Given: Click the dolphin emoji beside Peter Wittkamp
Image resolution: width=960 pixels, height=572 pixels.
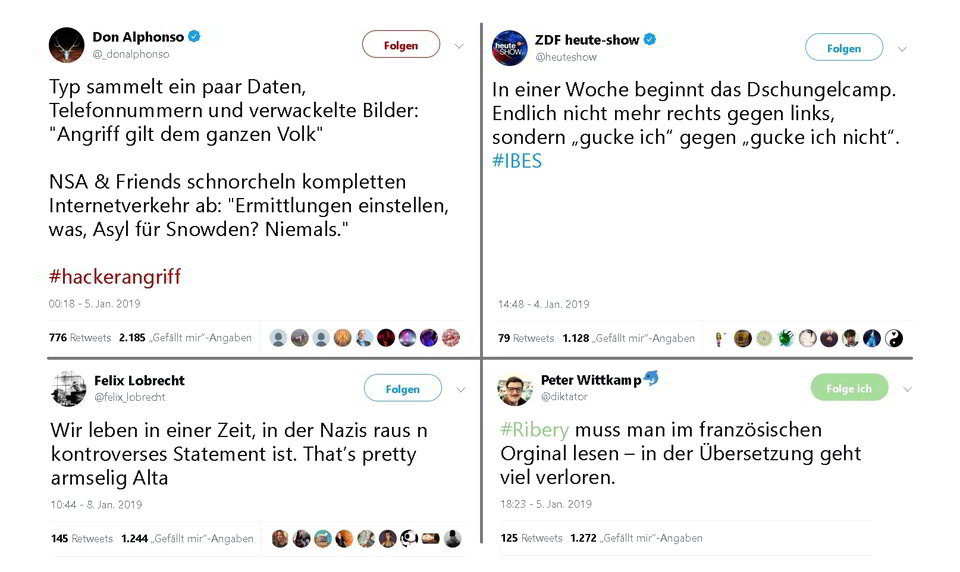Looking at the screenshot, I should pyautogui.click(x=651, y=378).
